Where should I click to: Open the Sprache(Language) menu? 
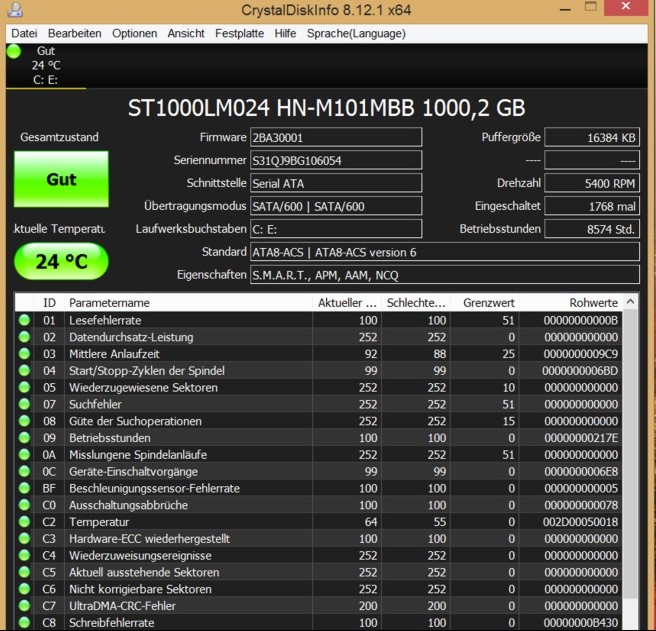356,33
